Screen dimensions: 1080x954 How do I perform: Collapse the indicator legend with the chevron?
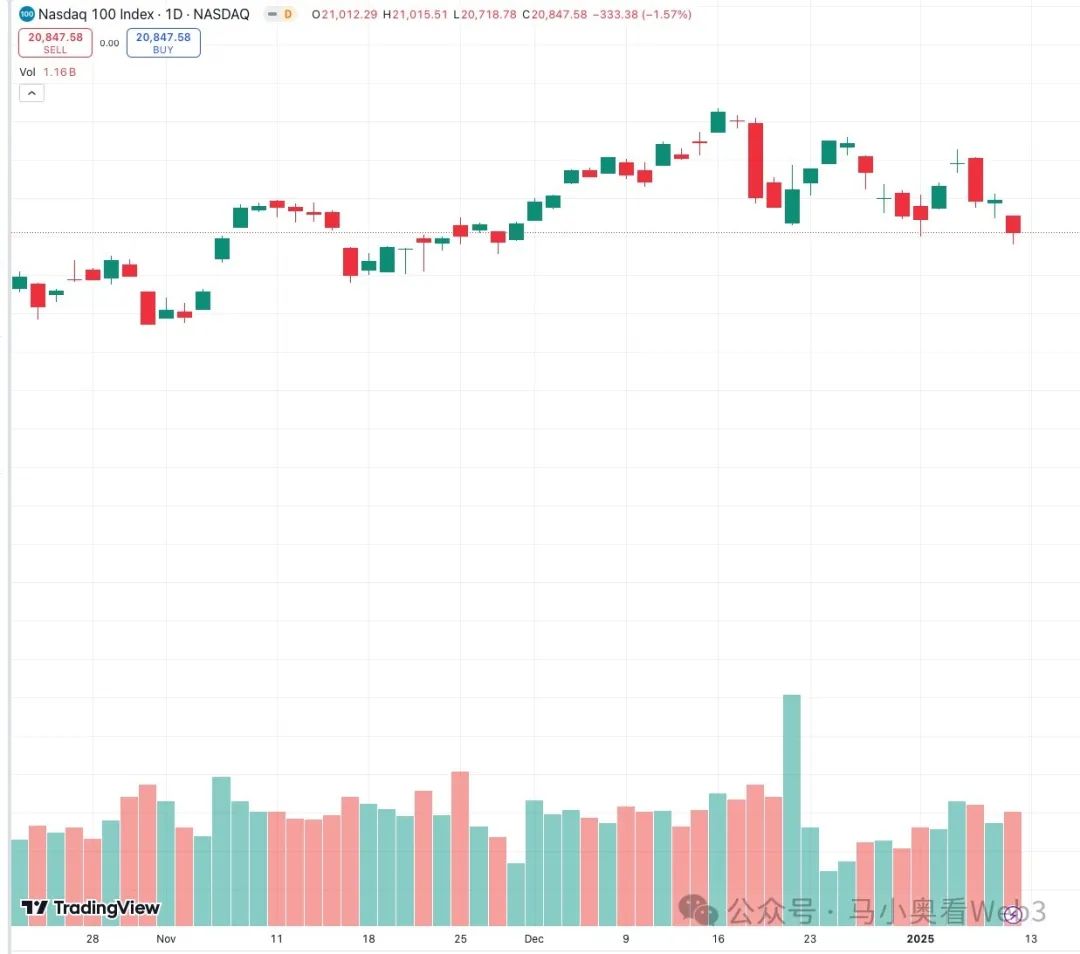click(x=32, y=93)
